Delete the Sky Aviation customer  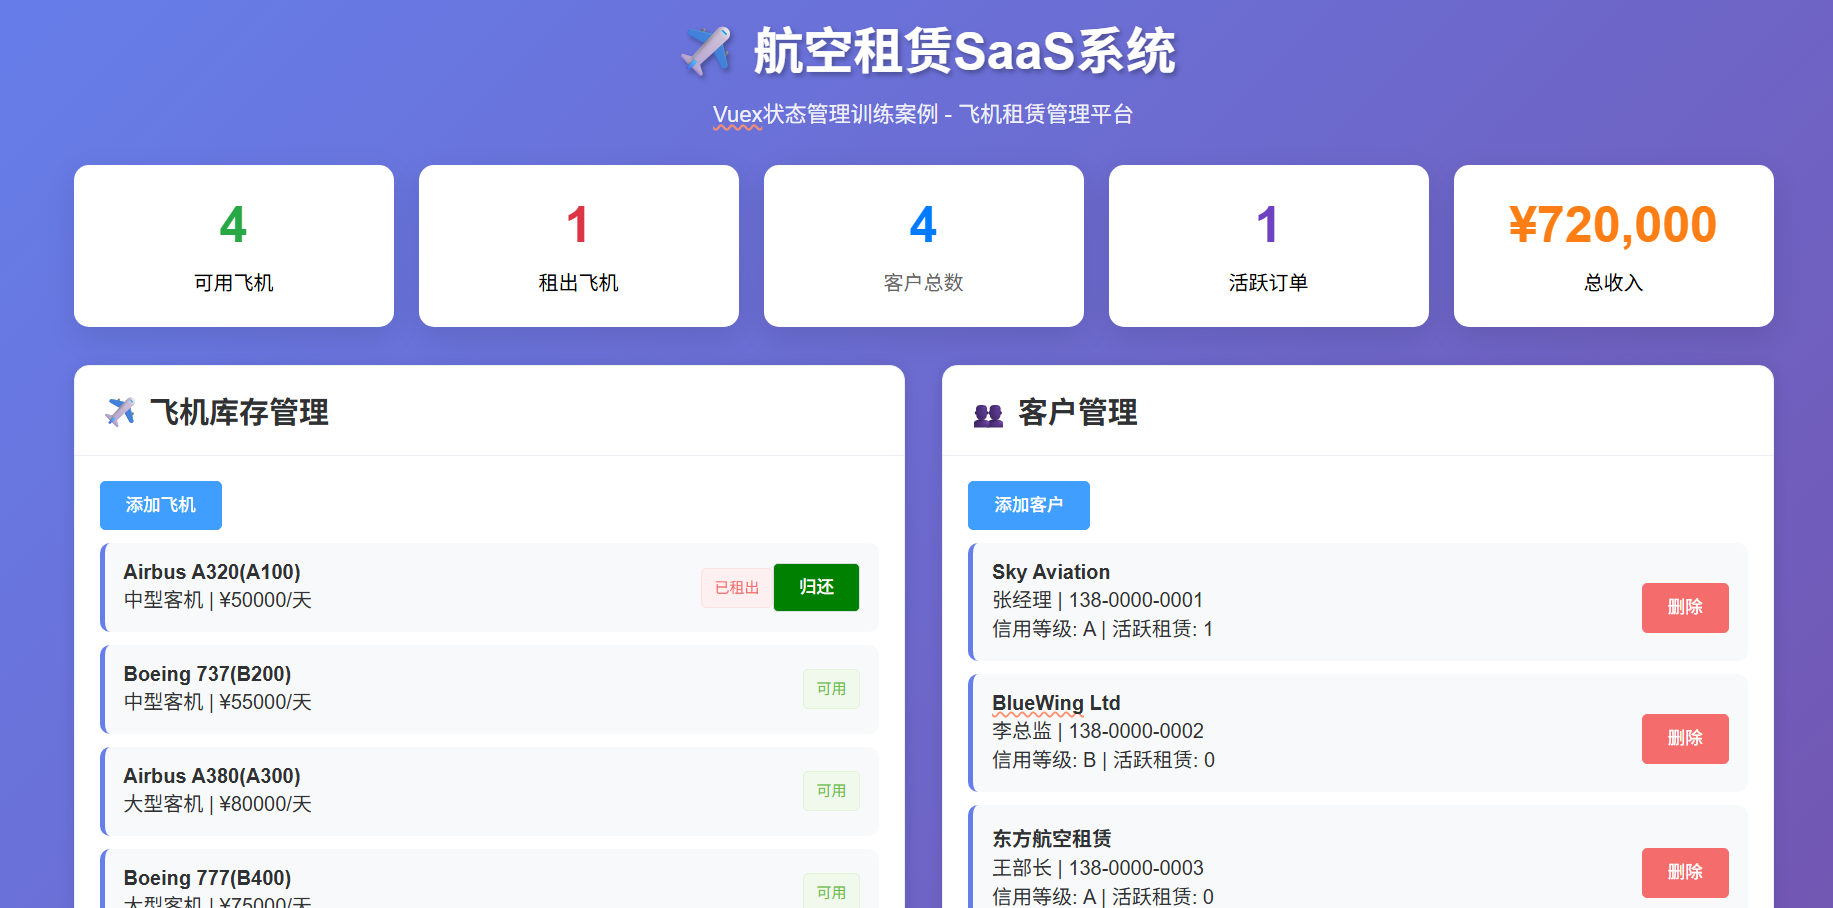pyautogui.click(x=1685, y=607)
